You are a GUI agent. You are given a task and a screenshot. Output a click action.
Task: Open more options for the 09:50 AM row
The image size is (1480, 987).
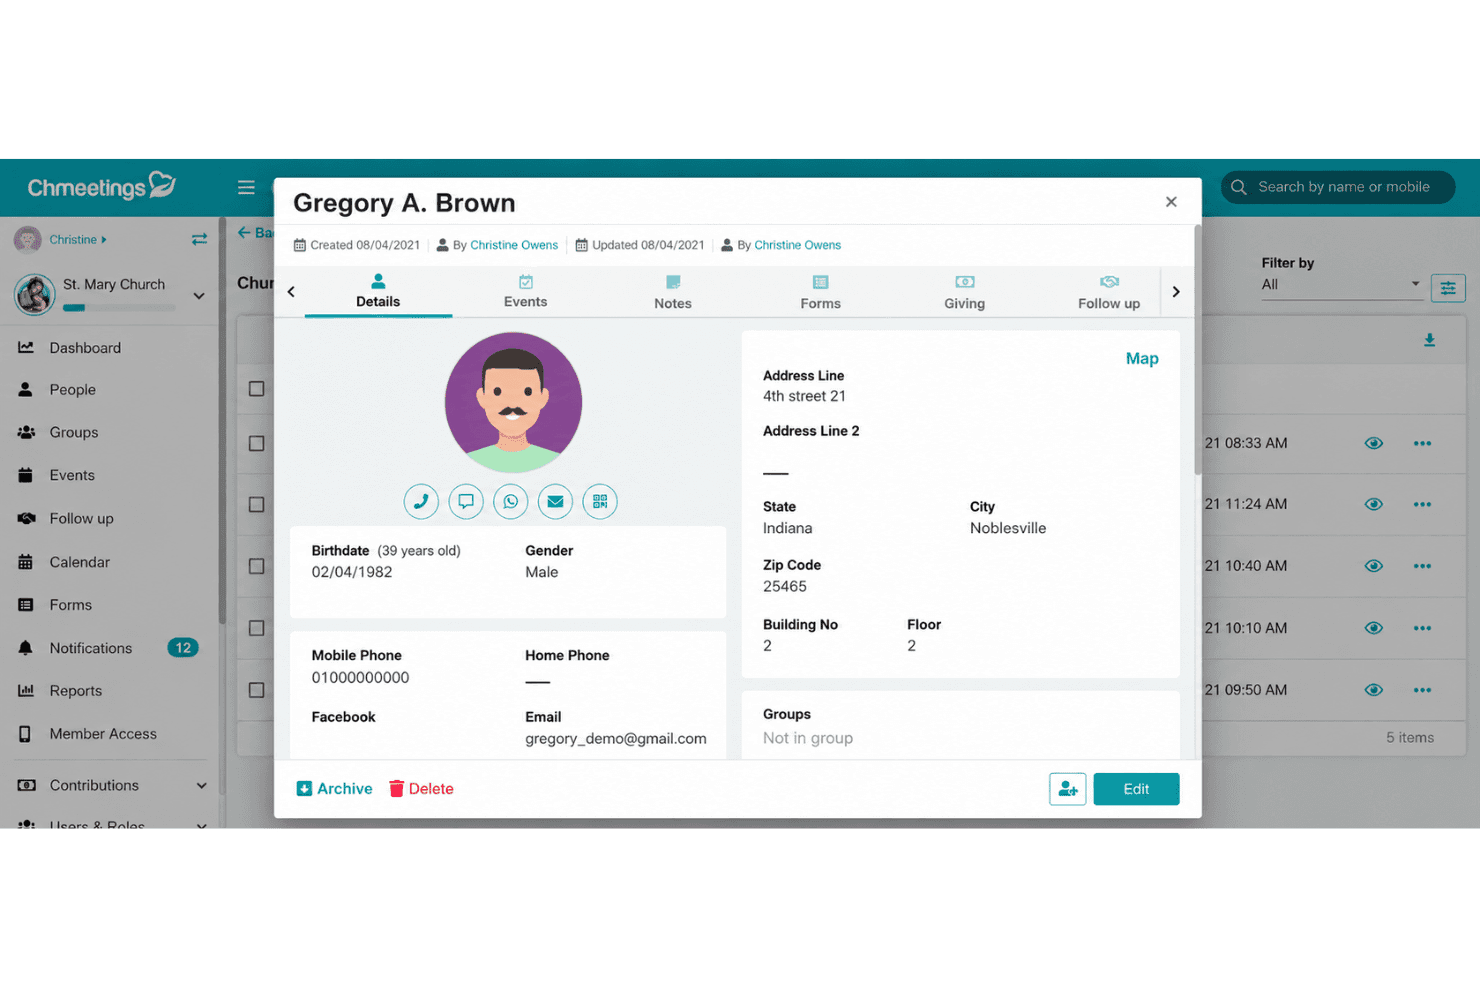[x=1422, y=690]
